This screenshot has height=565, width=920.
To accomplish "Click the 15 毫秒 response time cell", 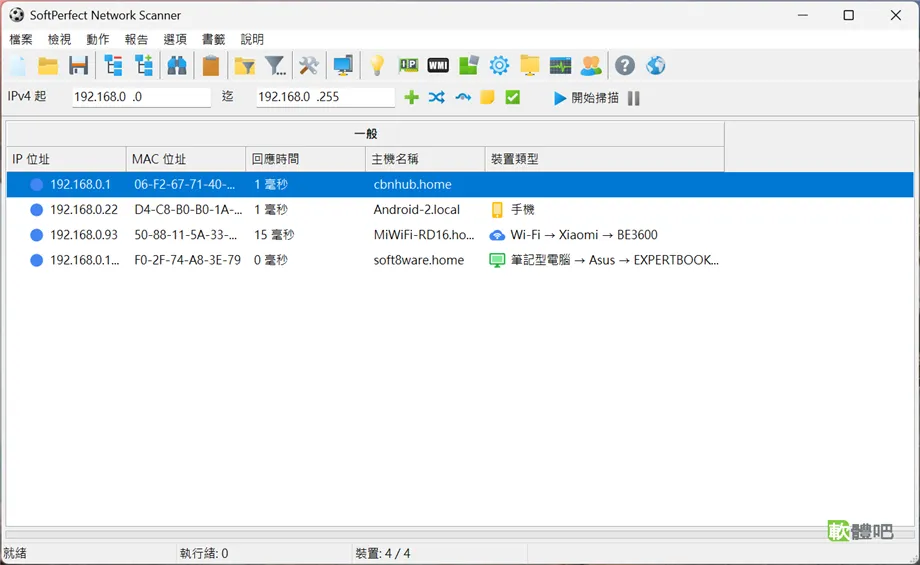I will (274, 235).
